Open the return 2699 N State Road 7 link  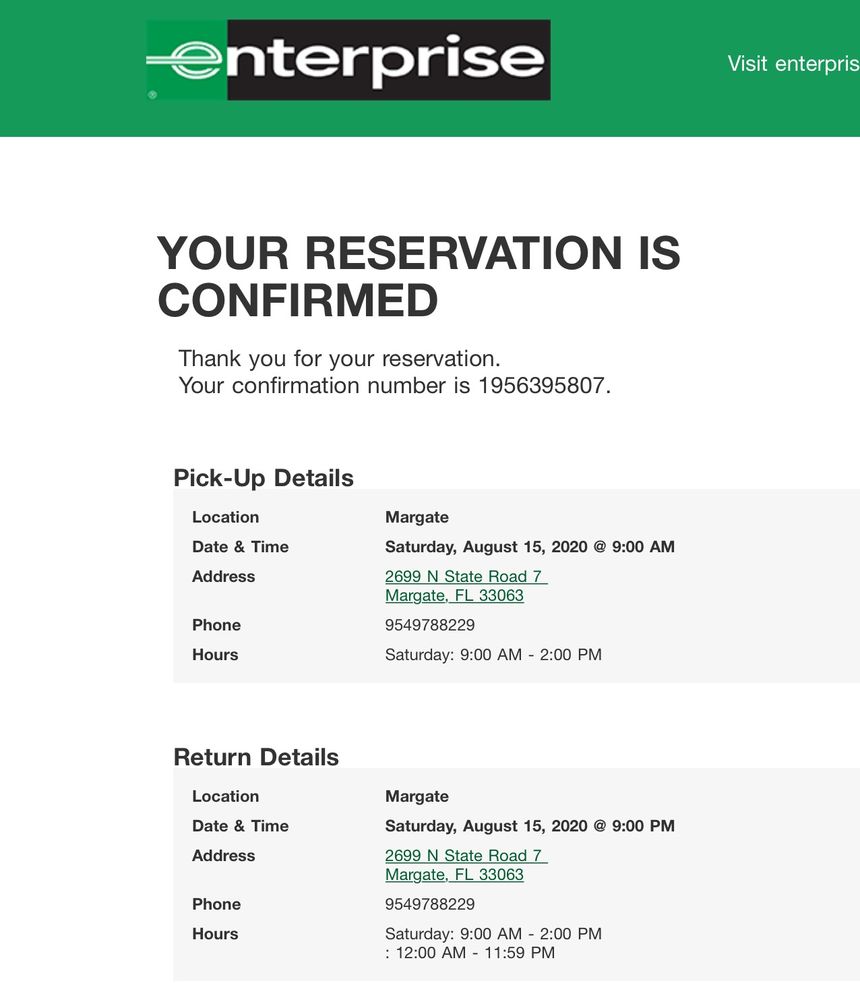pyautogui.click(x=464, y=855)
